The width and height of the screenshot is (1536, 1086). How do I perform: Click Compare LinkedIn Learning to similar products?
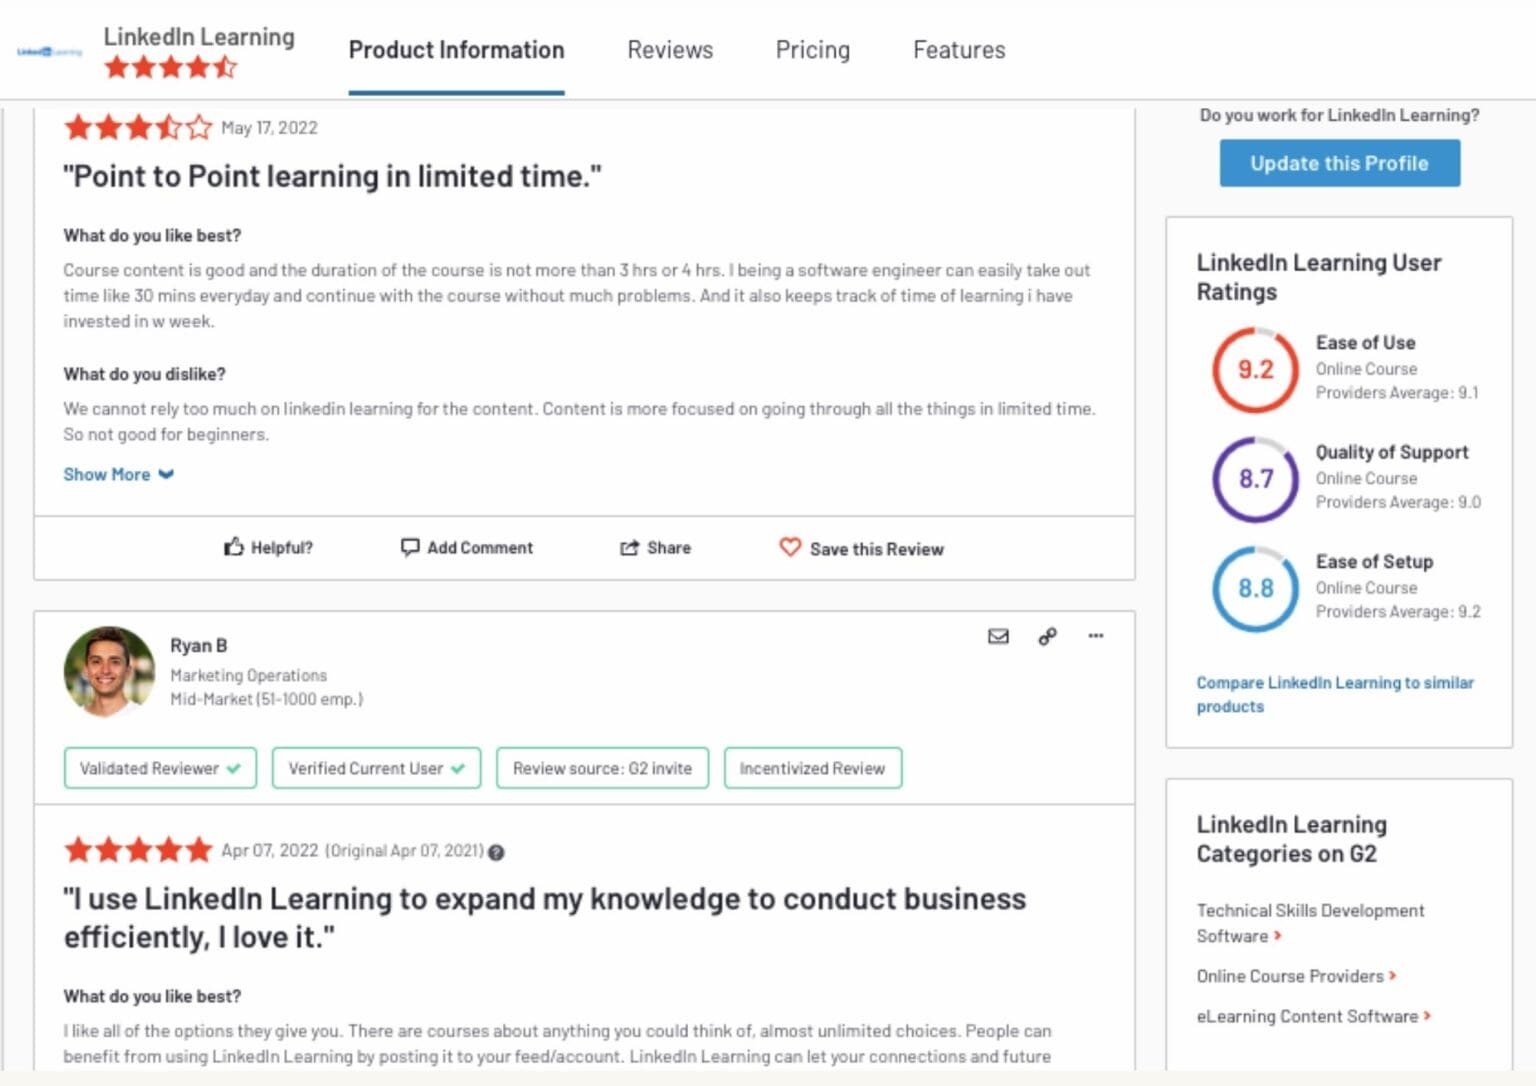tap(1334, 694)
